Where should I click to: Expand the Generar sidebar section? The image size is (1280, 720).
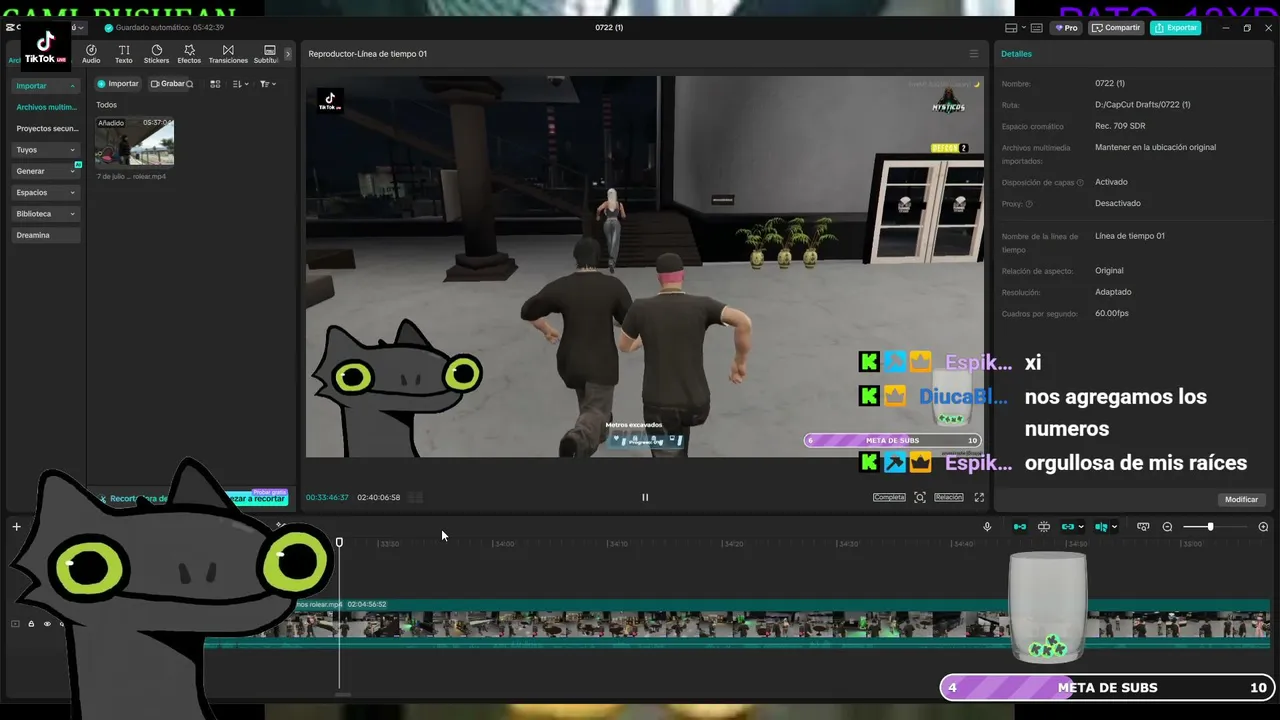46,171
